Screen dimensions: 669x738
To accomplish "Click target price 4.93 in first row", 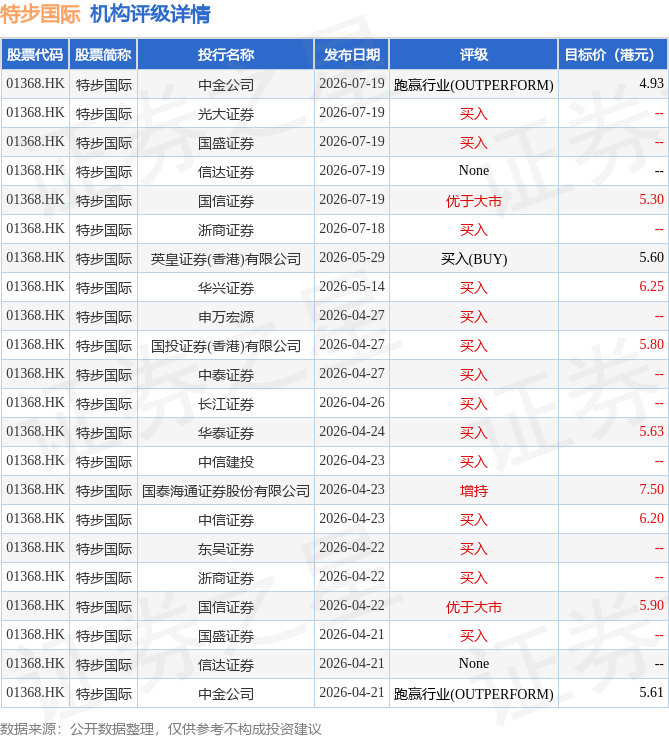I will [651, 84].
